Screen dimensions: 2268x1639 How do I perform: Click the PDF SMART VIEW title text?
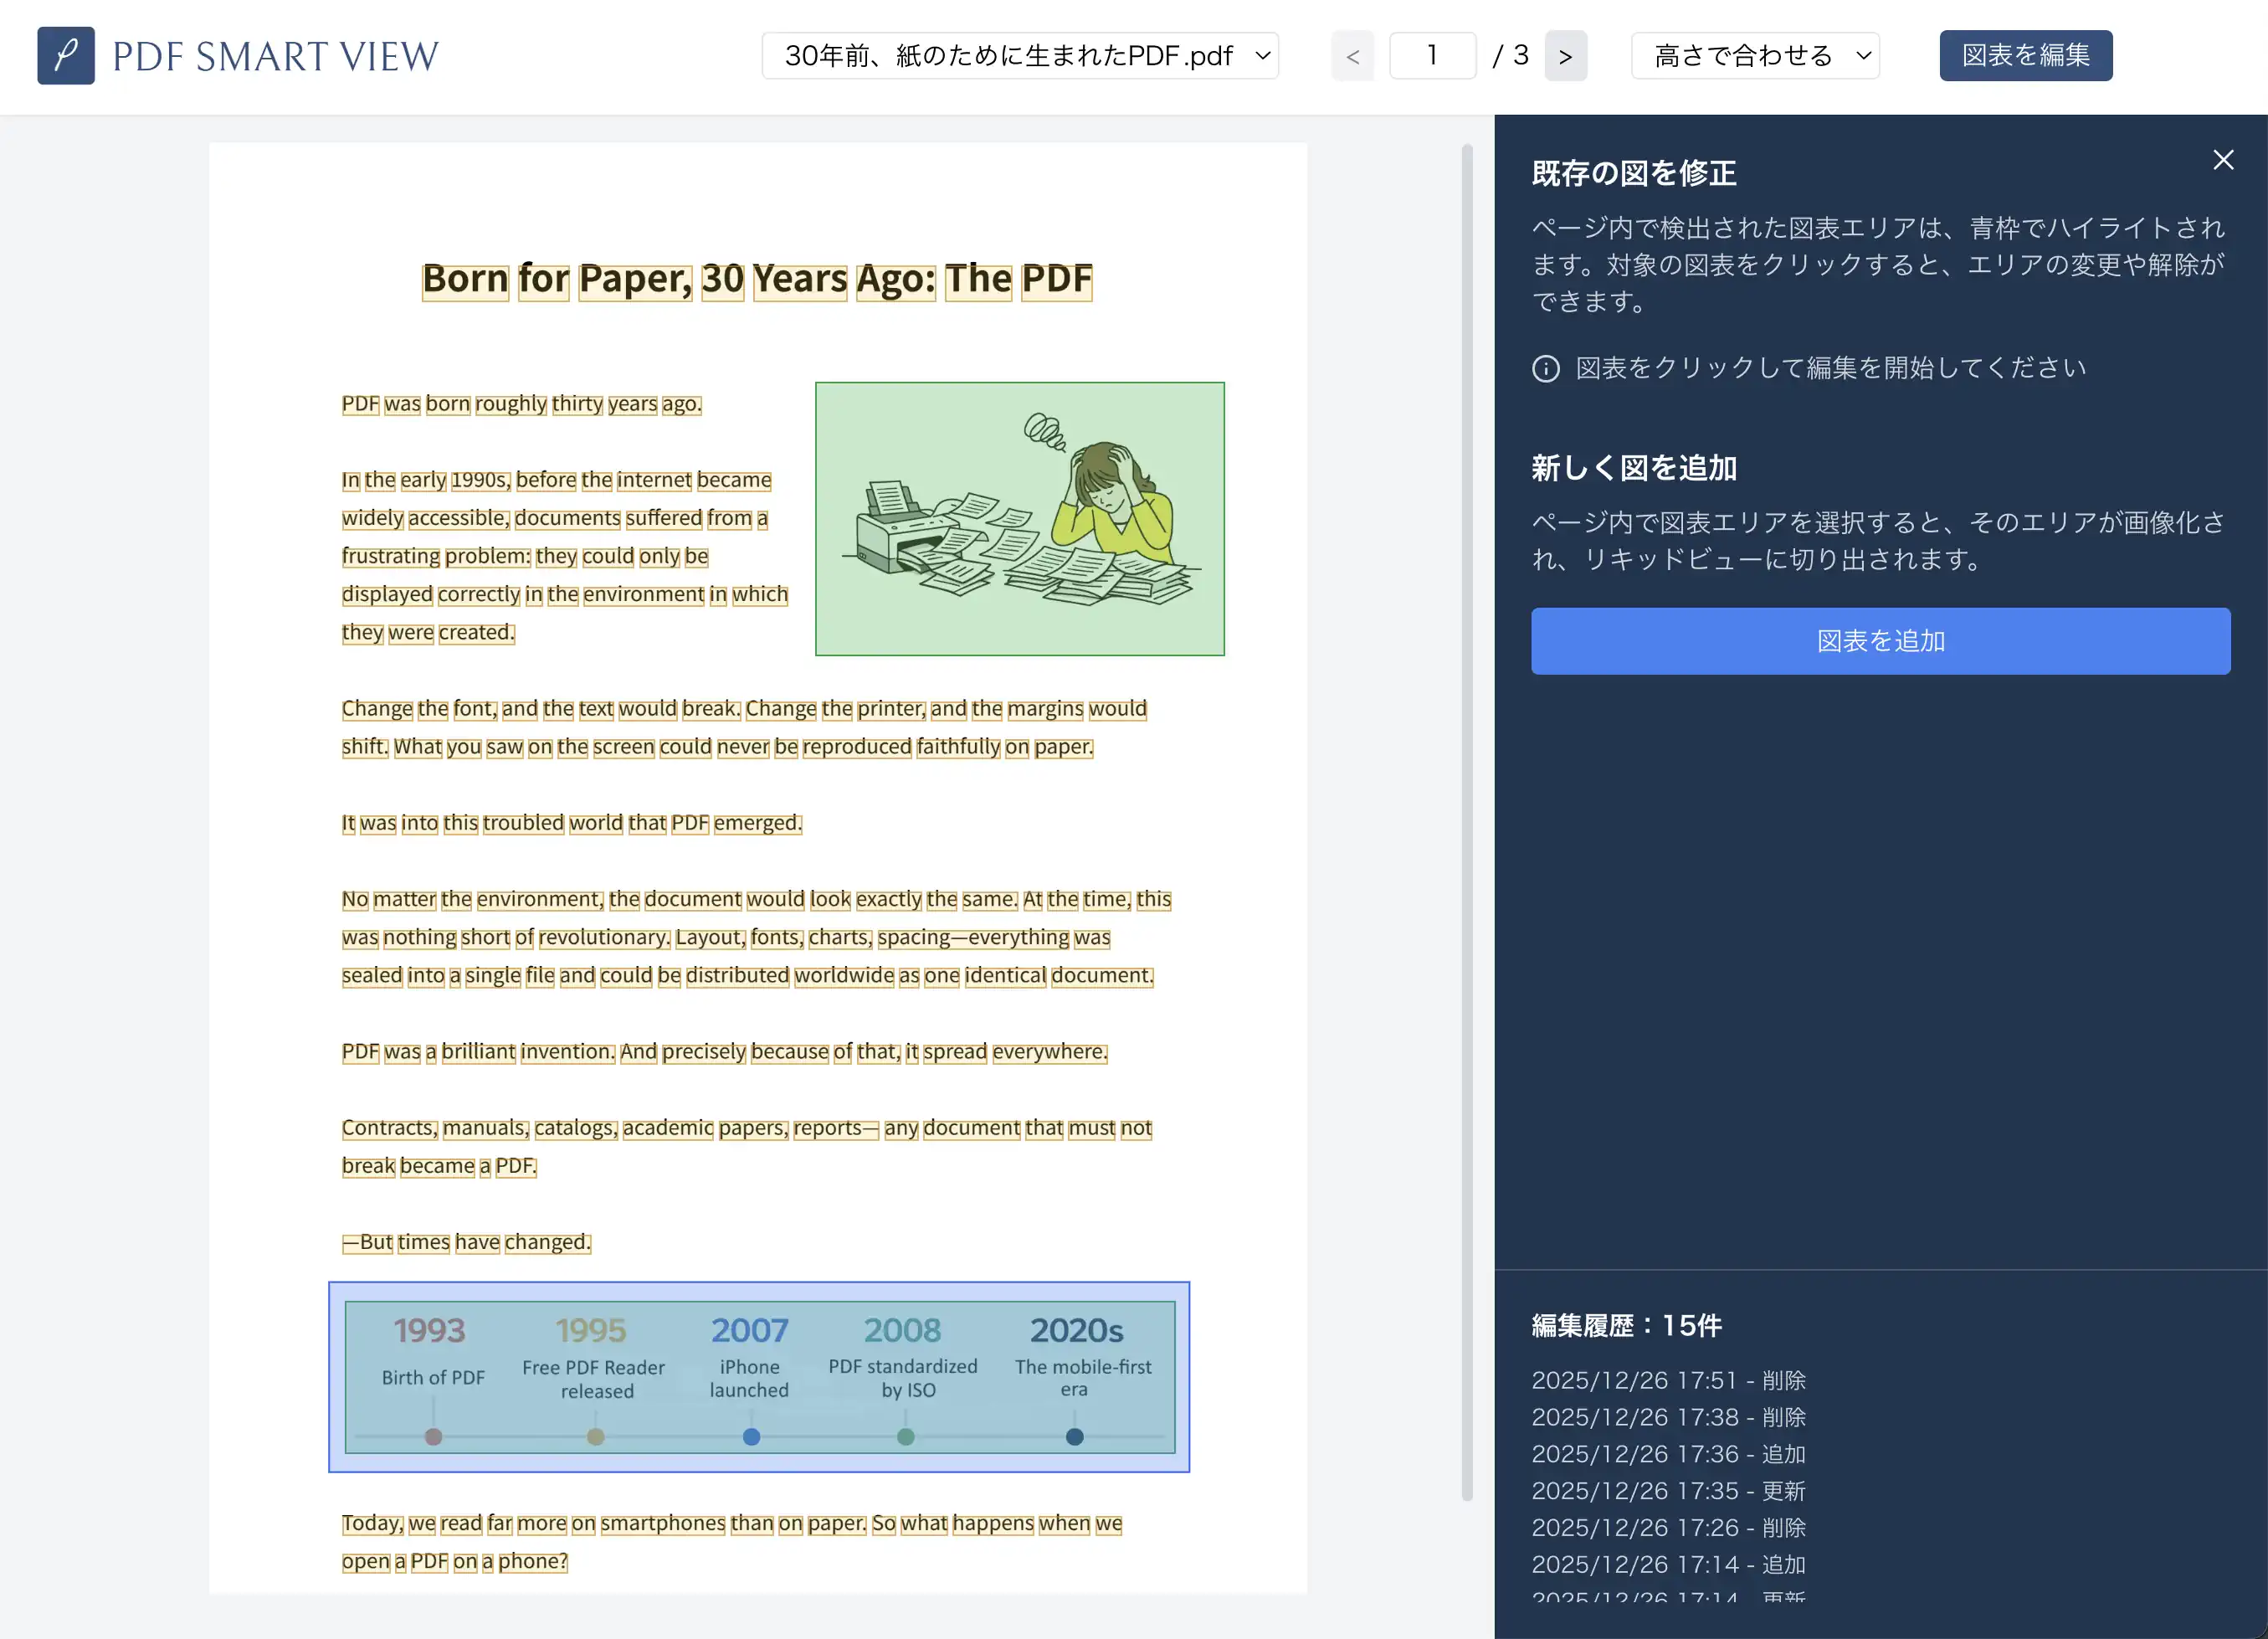pos(275,57)
